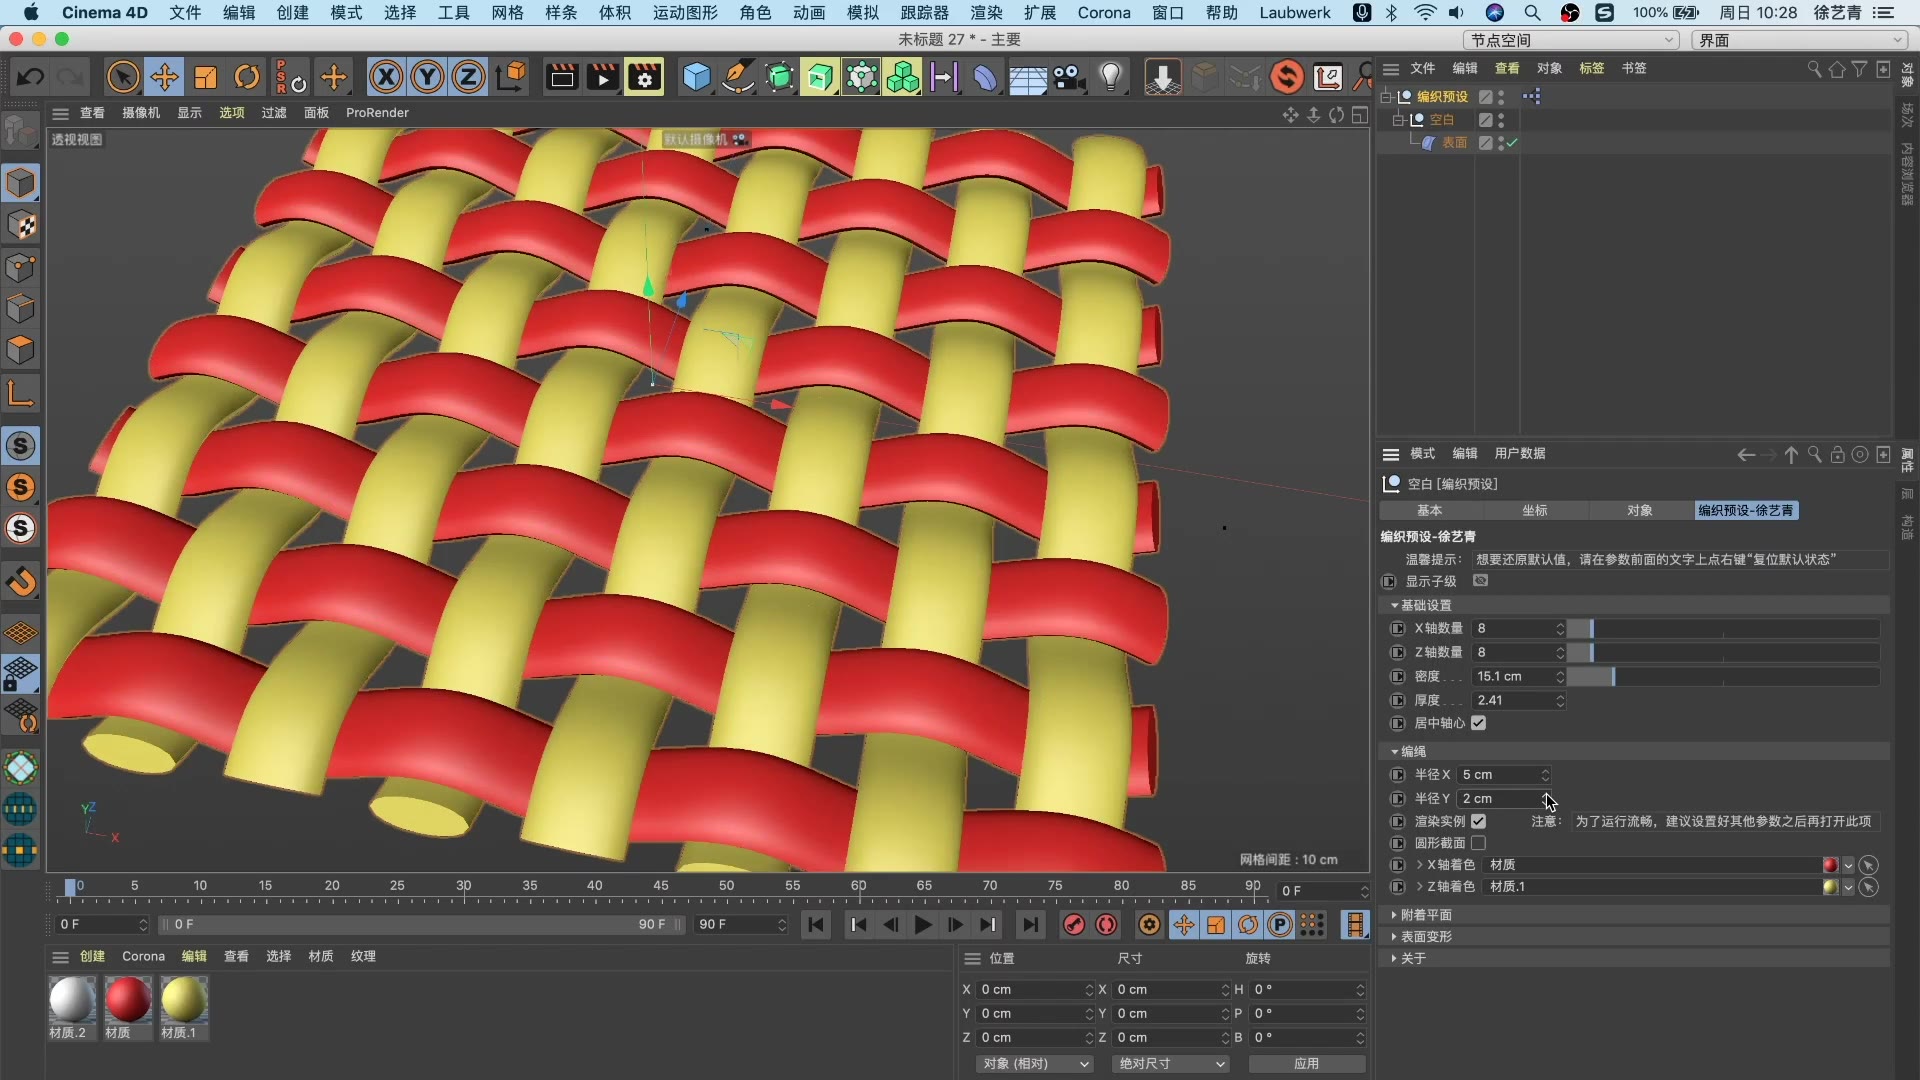Enable the 圆形截面 checkbox

(1478, 843)
